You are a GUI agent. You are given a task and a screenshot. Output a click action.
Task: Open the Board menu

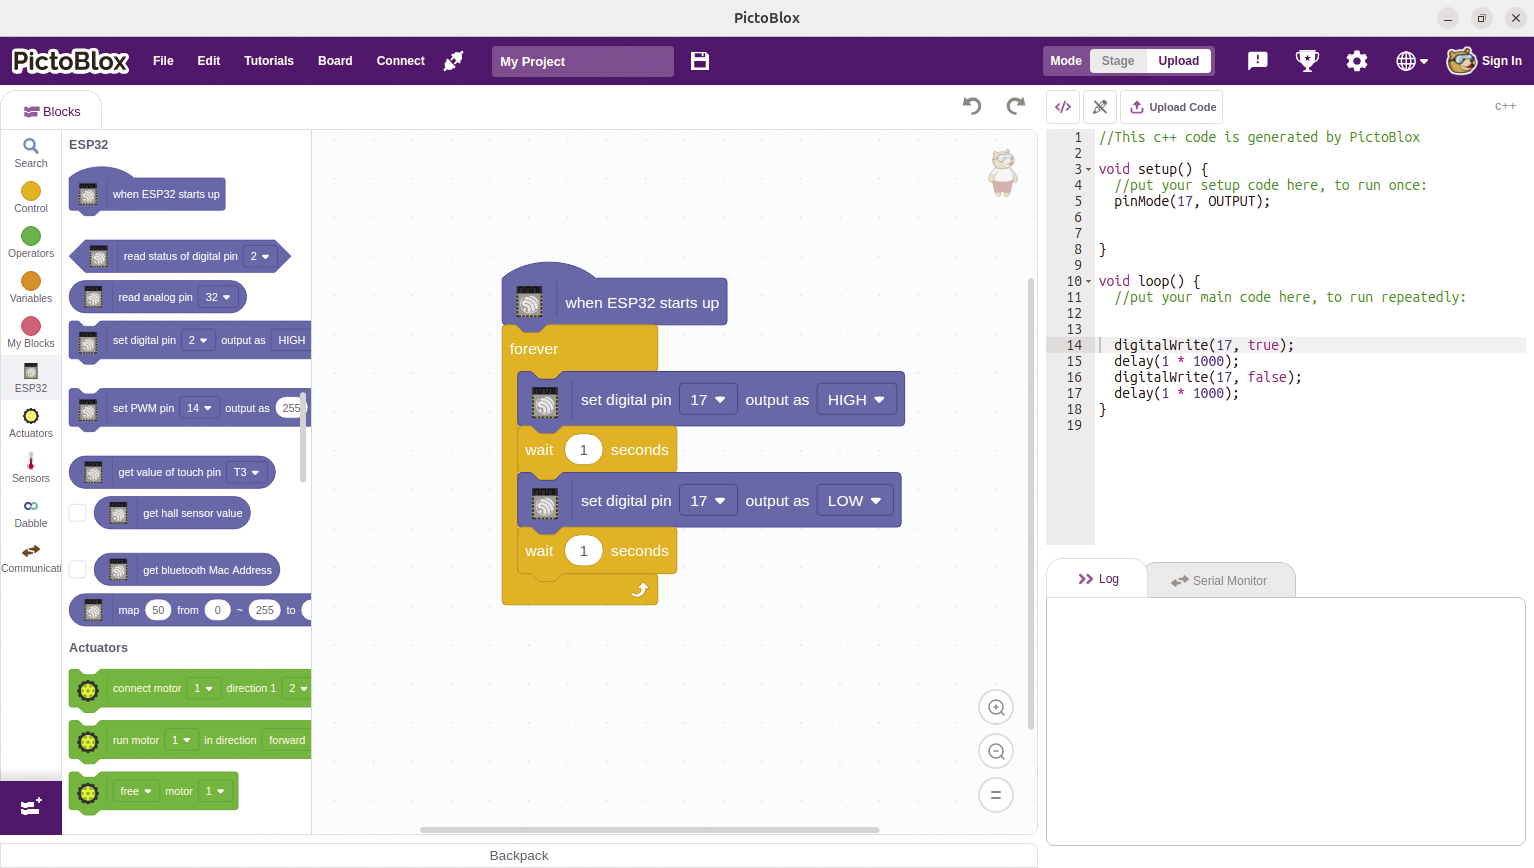[335, 61]
